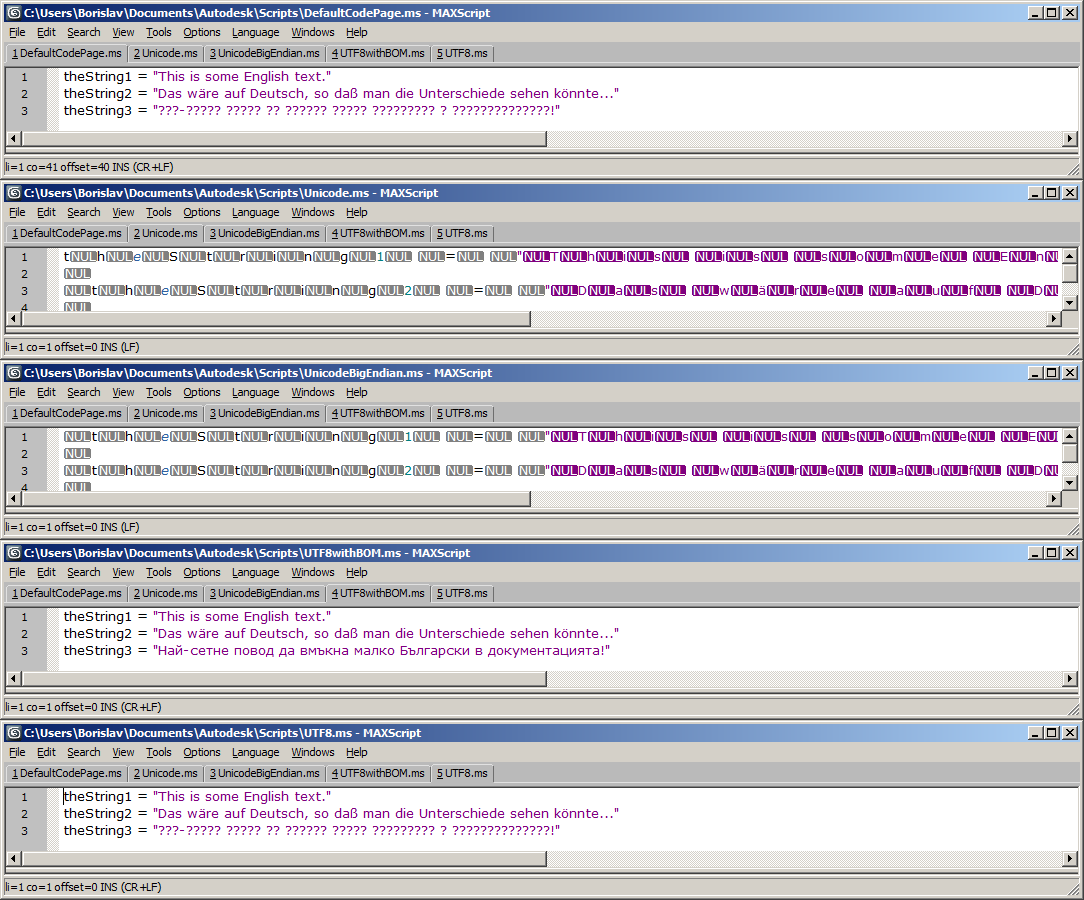Image resolution: width=1084 pixels, height=900 pixels.
Task: Select 2 Unicode.ms tab in UTF8.ms window
Action: (165, 774)
